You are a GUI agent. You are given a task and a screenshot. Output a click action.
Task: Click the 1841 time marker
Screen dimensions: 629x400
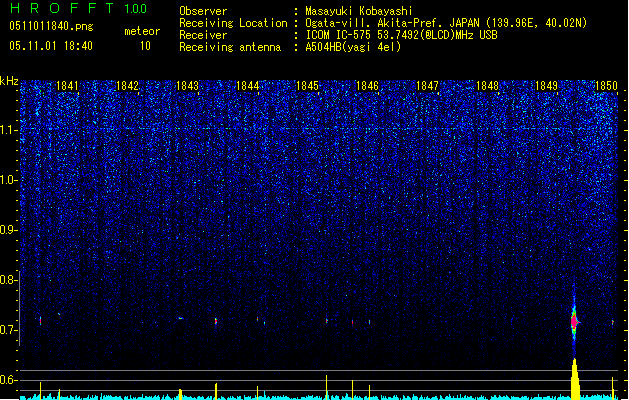click(67, 86)
